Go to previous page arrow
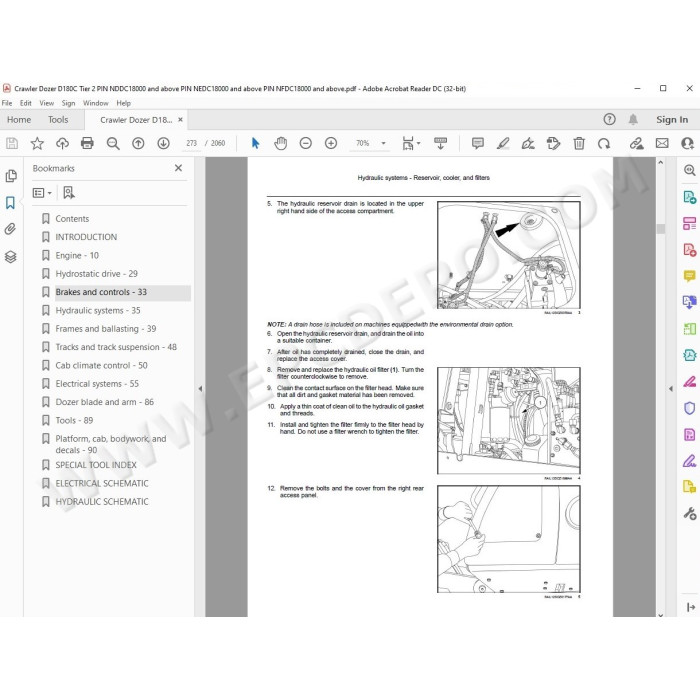Image resolution: width=700 pixels, height=700 pixels. tap(138, 143)
